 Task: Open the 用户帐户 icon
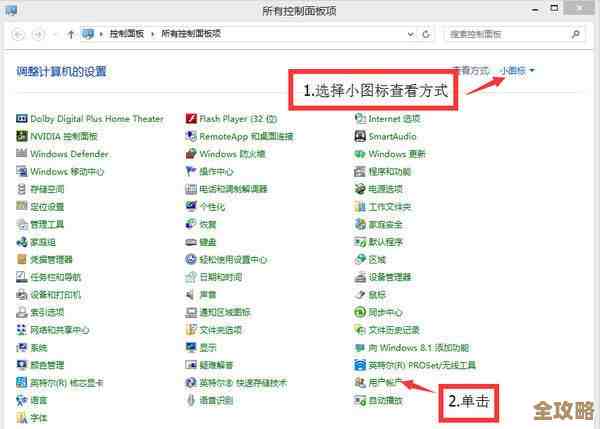pyautogui.click(x=360, y=382)
